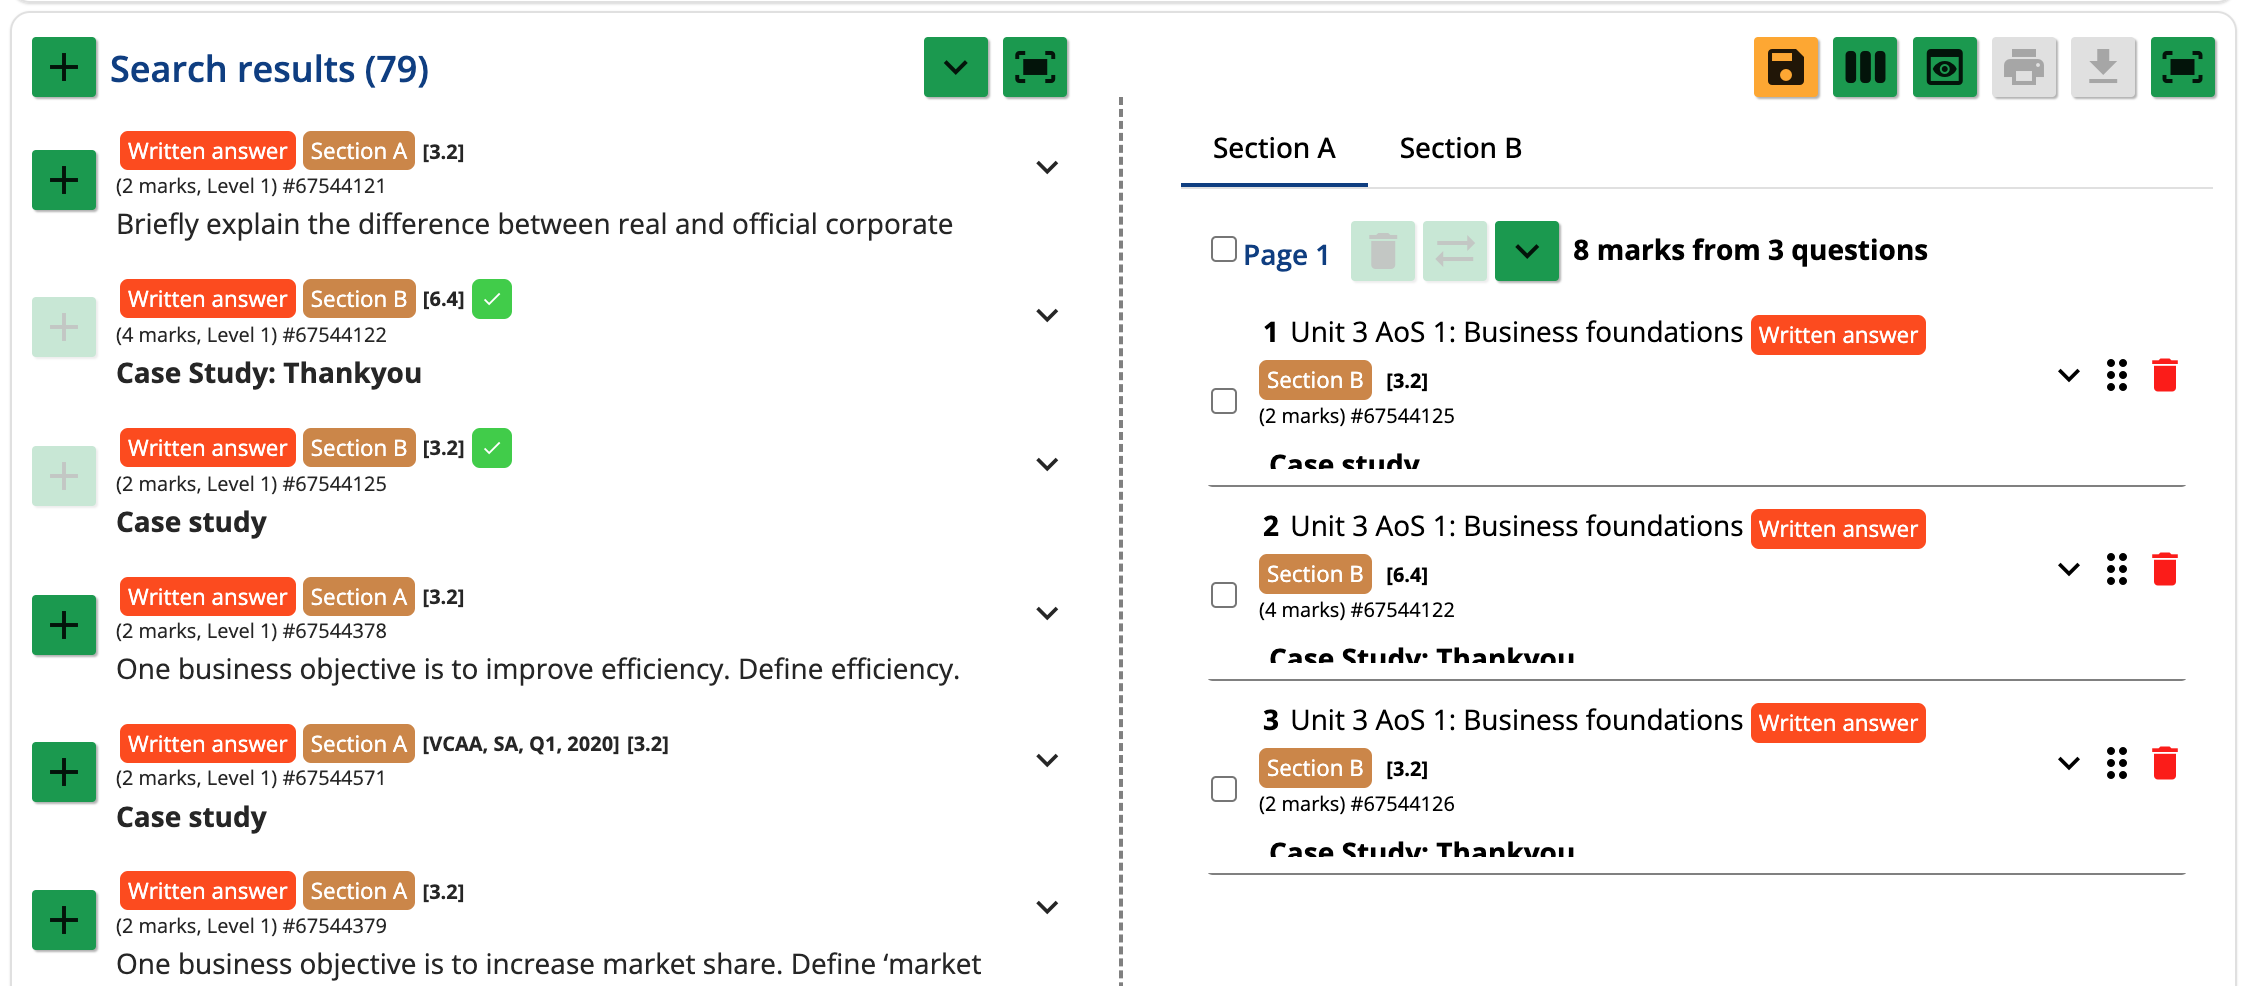The image size is (2252, 986).
Task: Add the VCAA 2020 case study question #67544571
Action: click(x=64, y=772)
